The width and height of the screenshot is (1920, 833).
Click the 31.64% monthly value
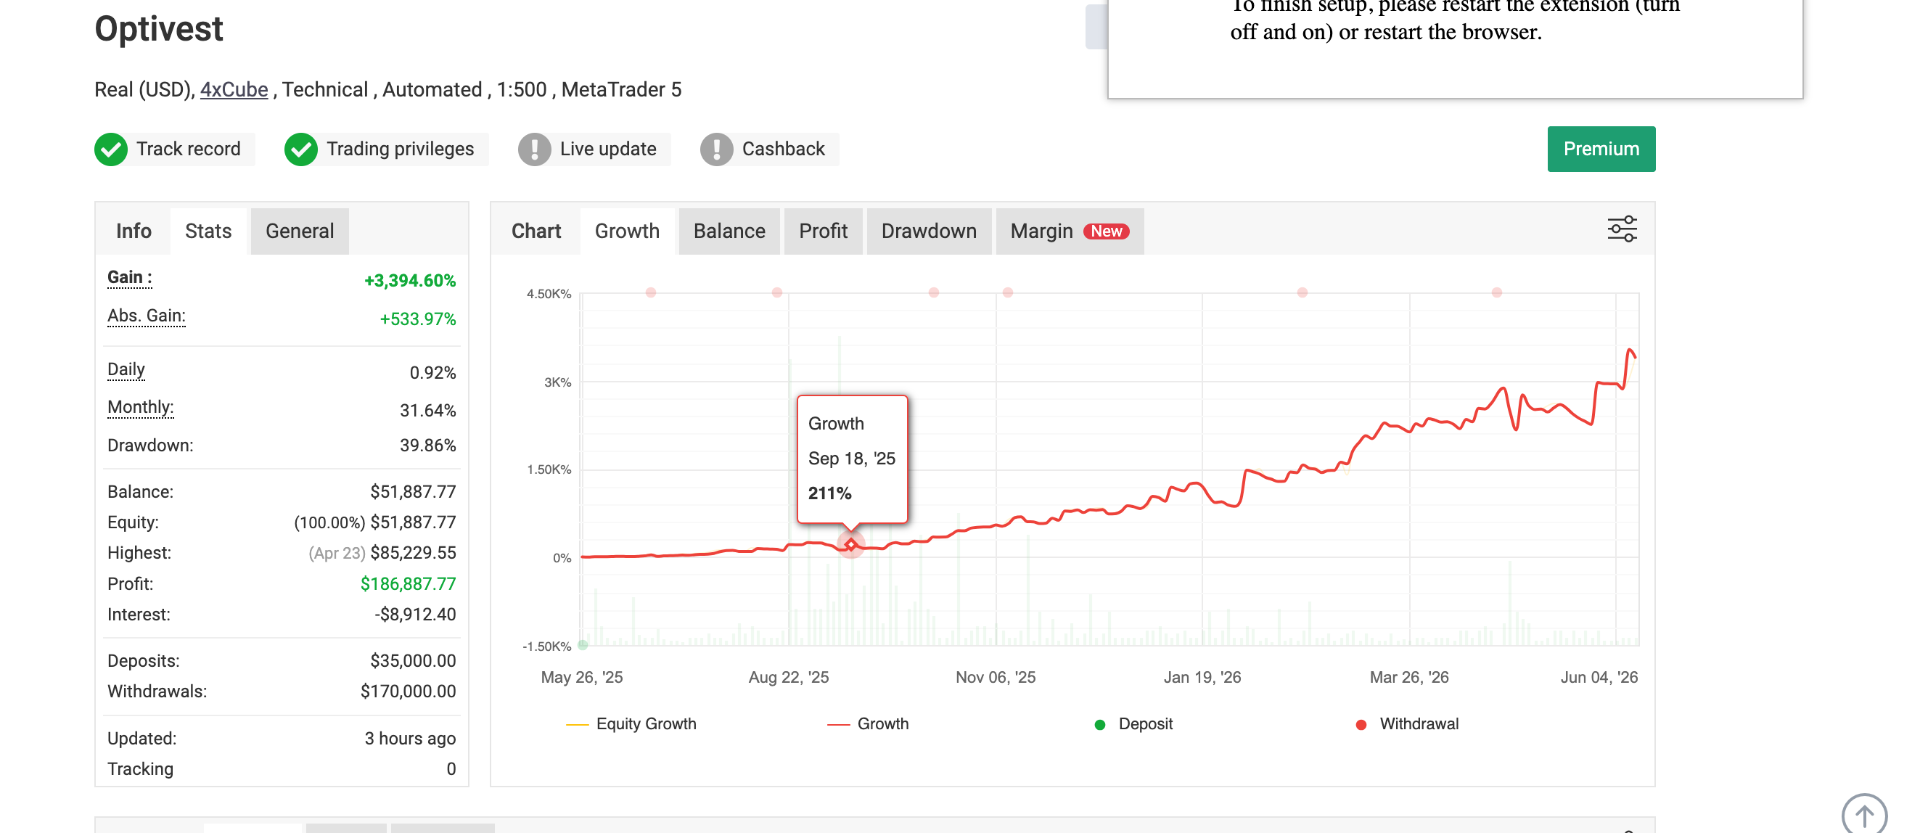pyautogui.click(x=428, y=411)
